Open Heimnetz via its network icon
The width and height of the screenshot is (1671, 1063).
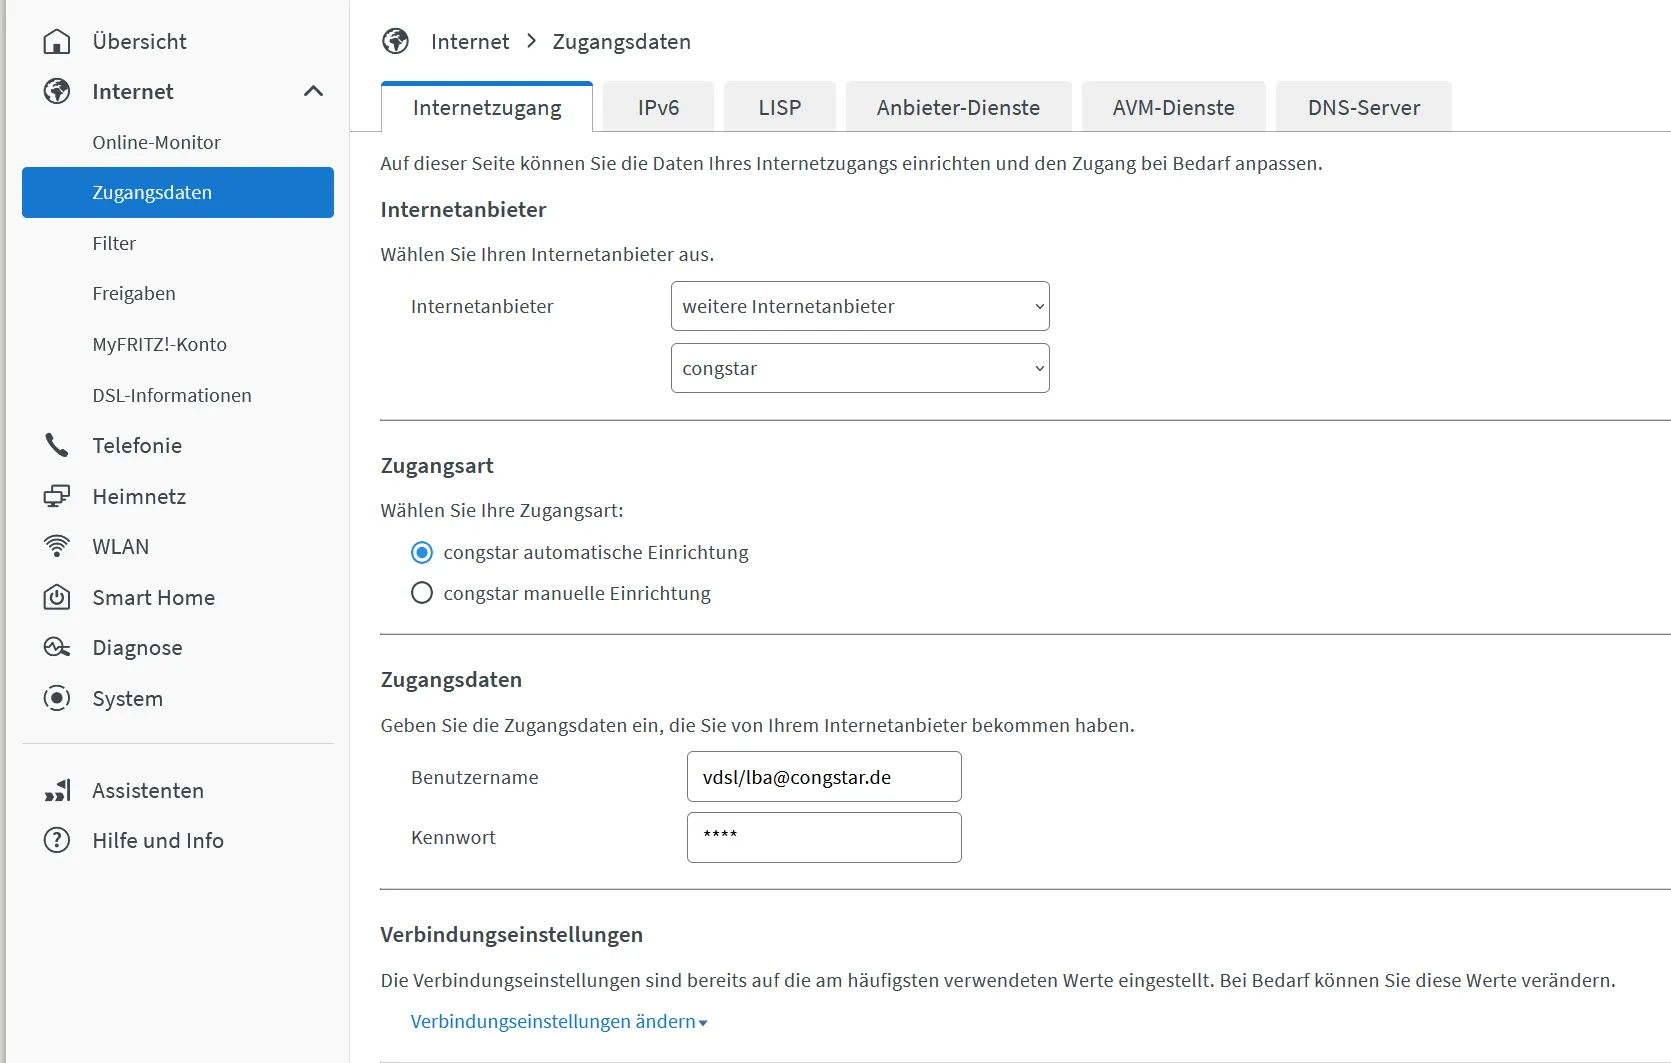(57, 497)
